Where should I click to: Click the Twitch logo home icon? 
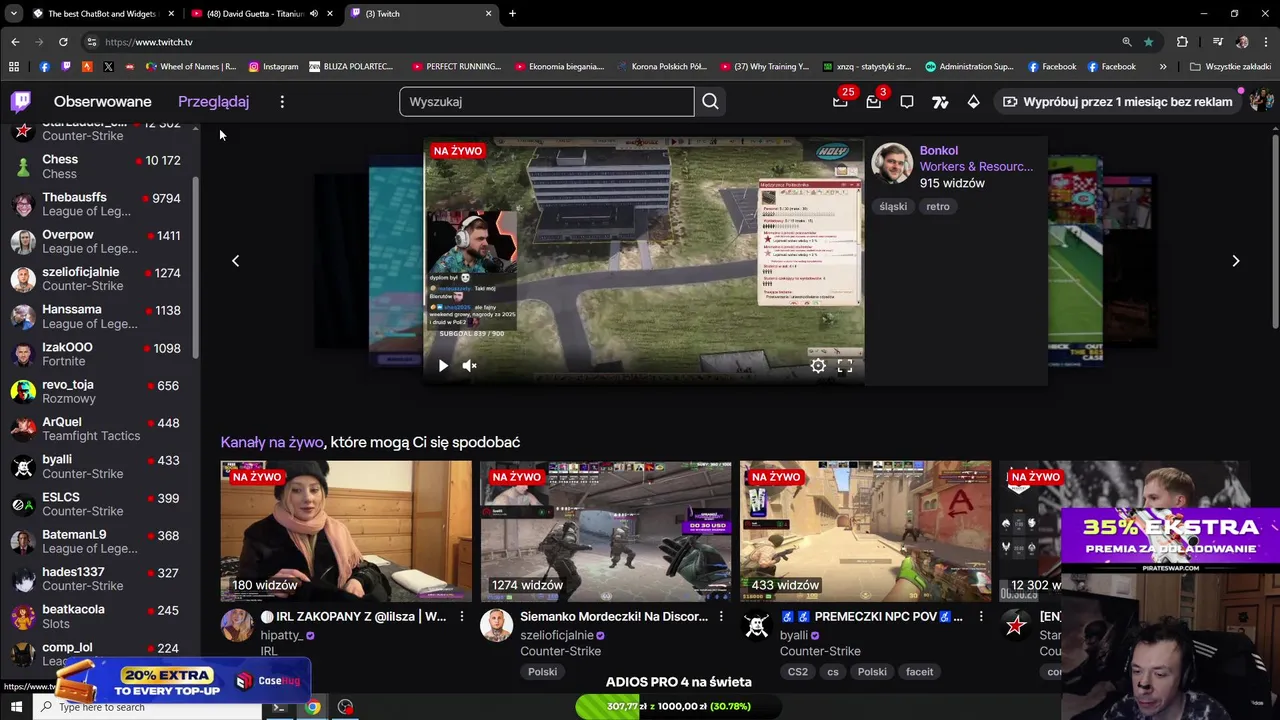click(21, 101)
